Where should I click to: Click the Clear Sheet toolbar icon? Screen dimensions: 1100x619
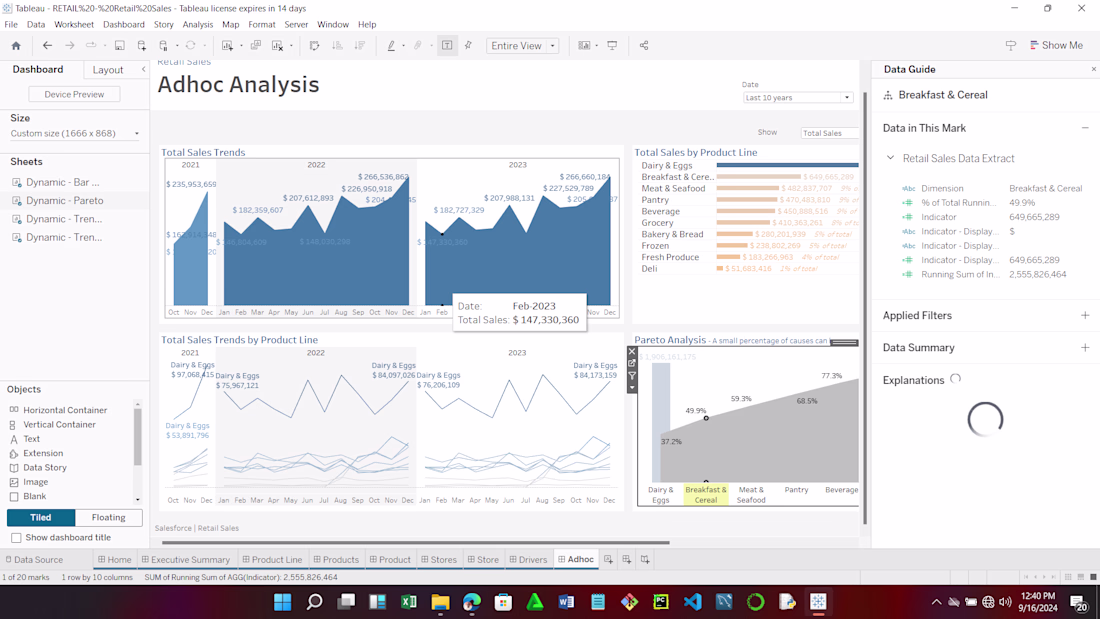[x=278, y=46]
